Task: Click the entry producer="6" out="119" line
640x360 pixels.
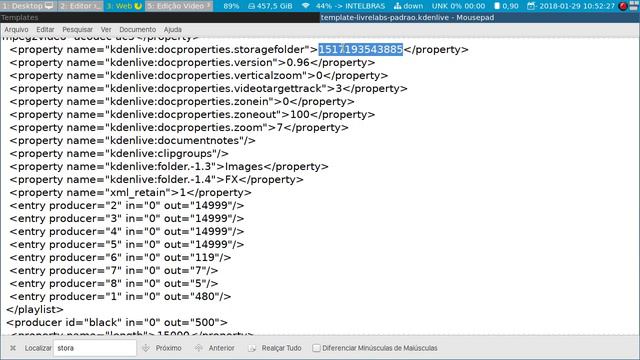Action: point(120,258)
